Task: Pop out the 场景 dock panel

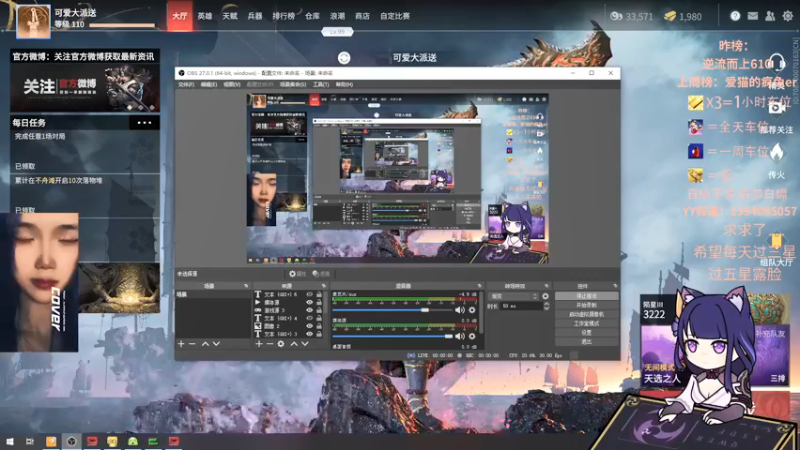Action: (x=246, y=286)
